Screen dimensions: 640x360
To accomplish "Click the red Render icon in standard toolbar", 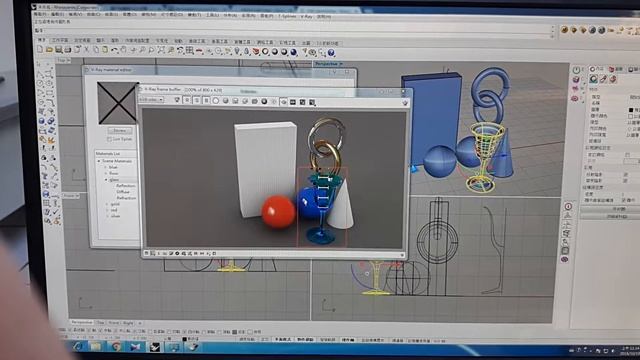I will pyautogui.click(x=256, y=52).
